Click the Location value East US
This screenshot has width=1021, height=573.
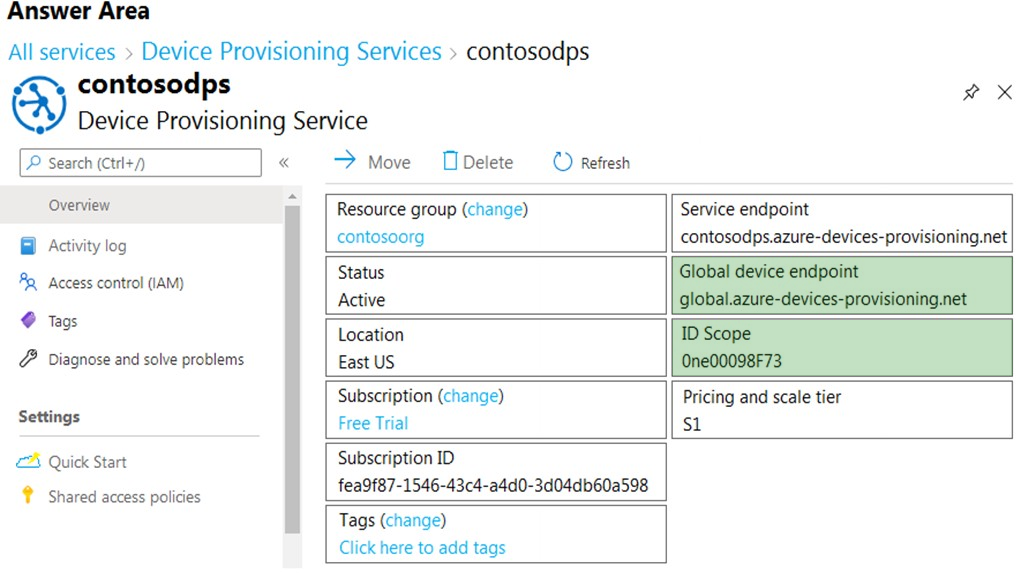(366, 362)
